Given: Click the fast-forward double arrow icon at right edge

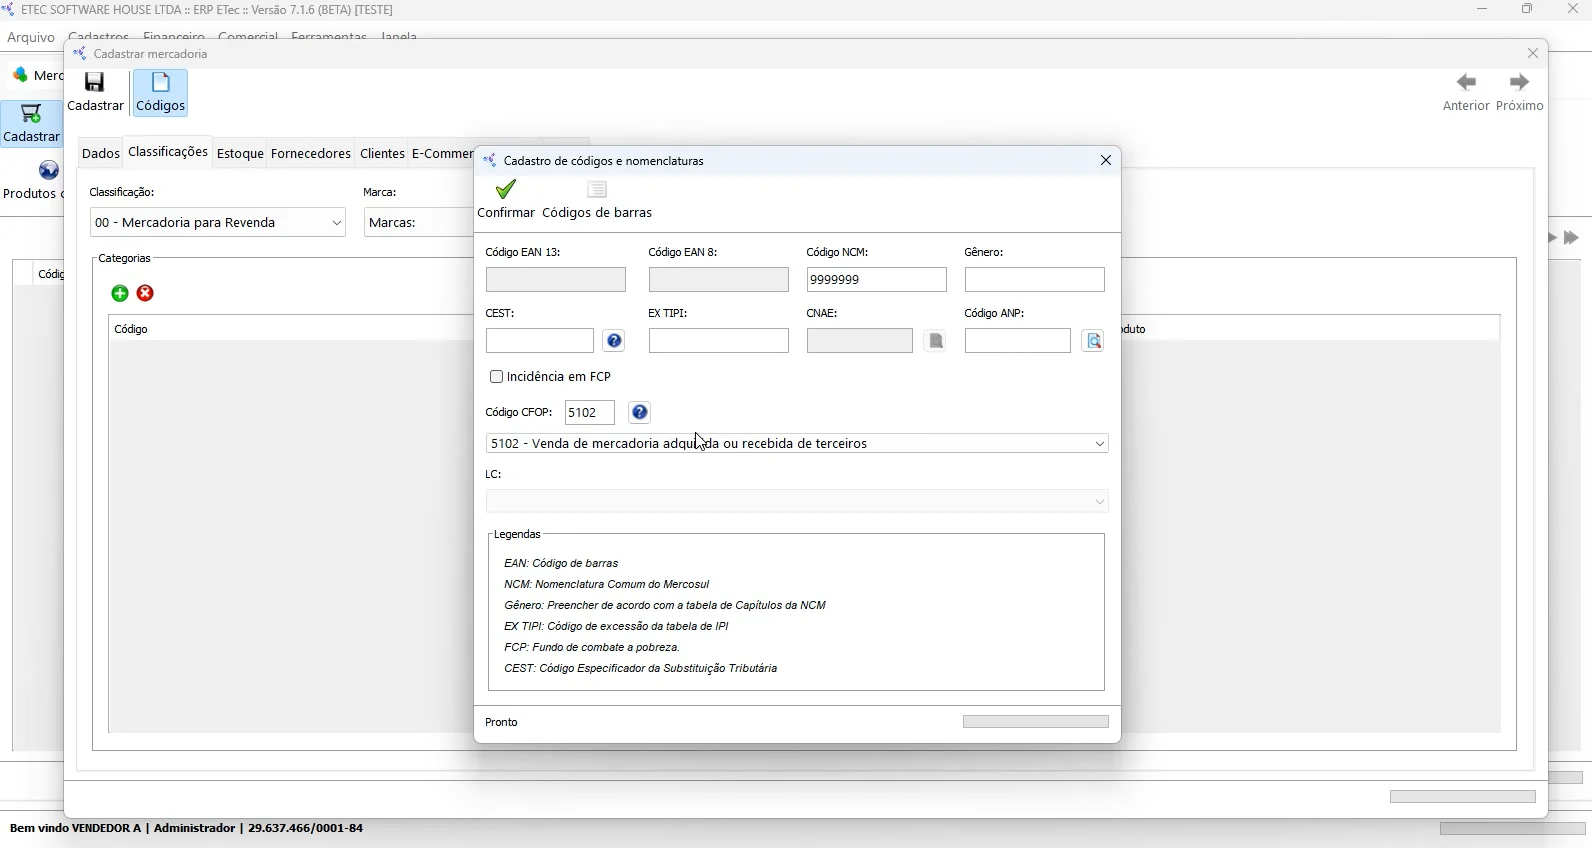Looking at the screenshot, I should tap(1572, 238).
